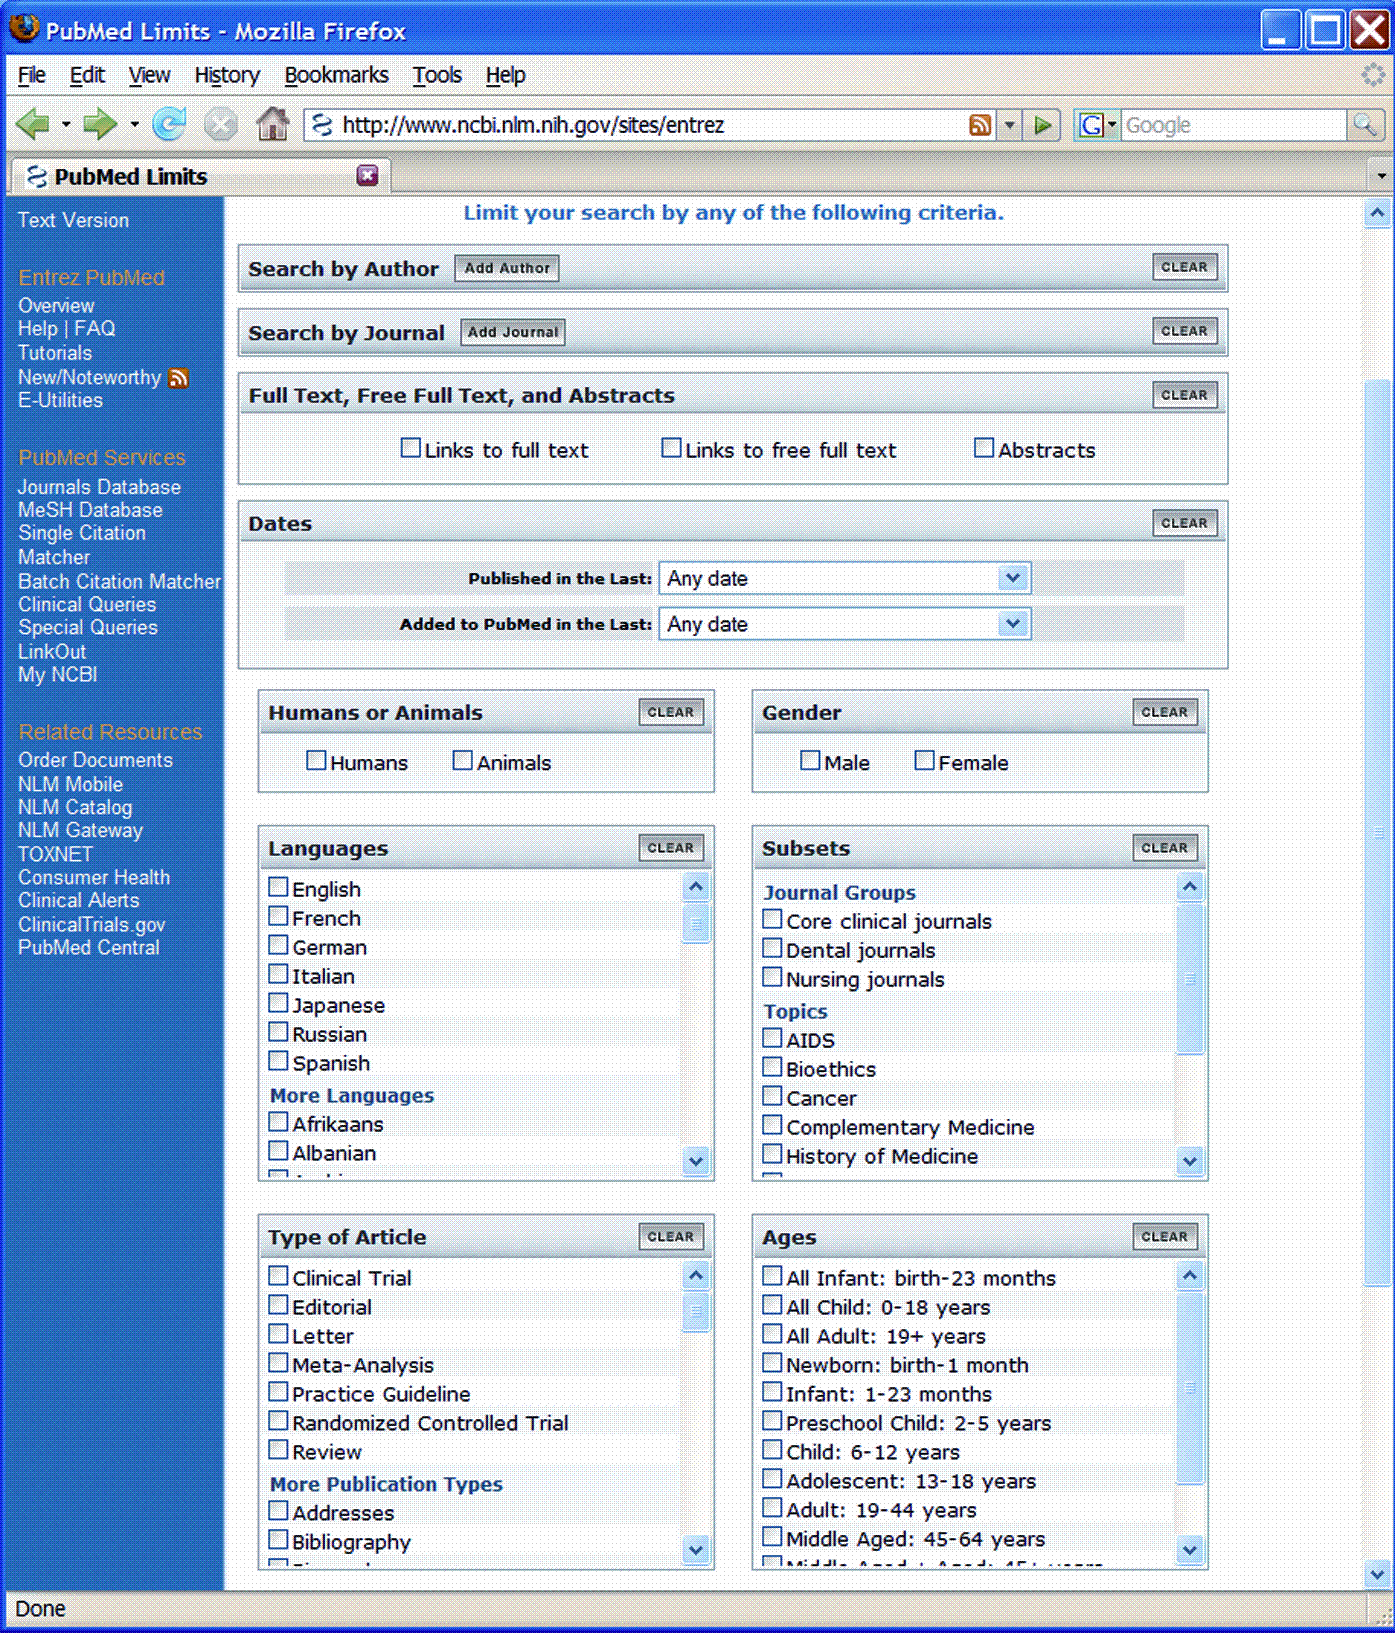The image size is (1395, 1633).
Task: Select the Male checkbox
Action: pyautogui.click(x=810, y=760)
